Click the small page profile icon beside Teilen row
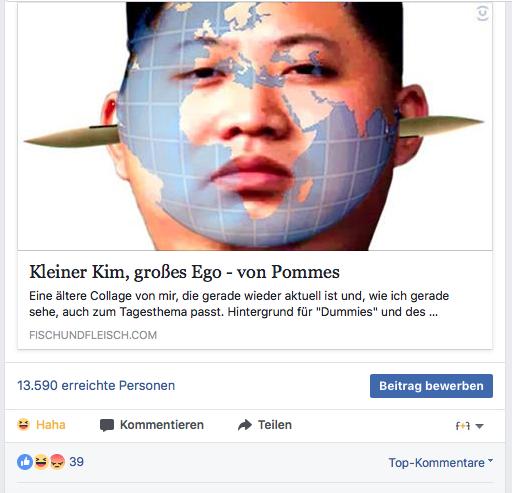Image resolution: width=512 pixels, height=493 pixels. click(x=463, y=426)
